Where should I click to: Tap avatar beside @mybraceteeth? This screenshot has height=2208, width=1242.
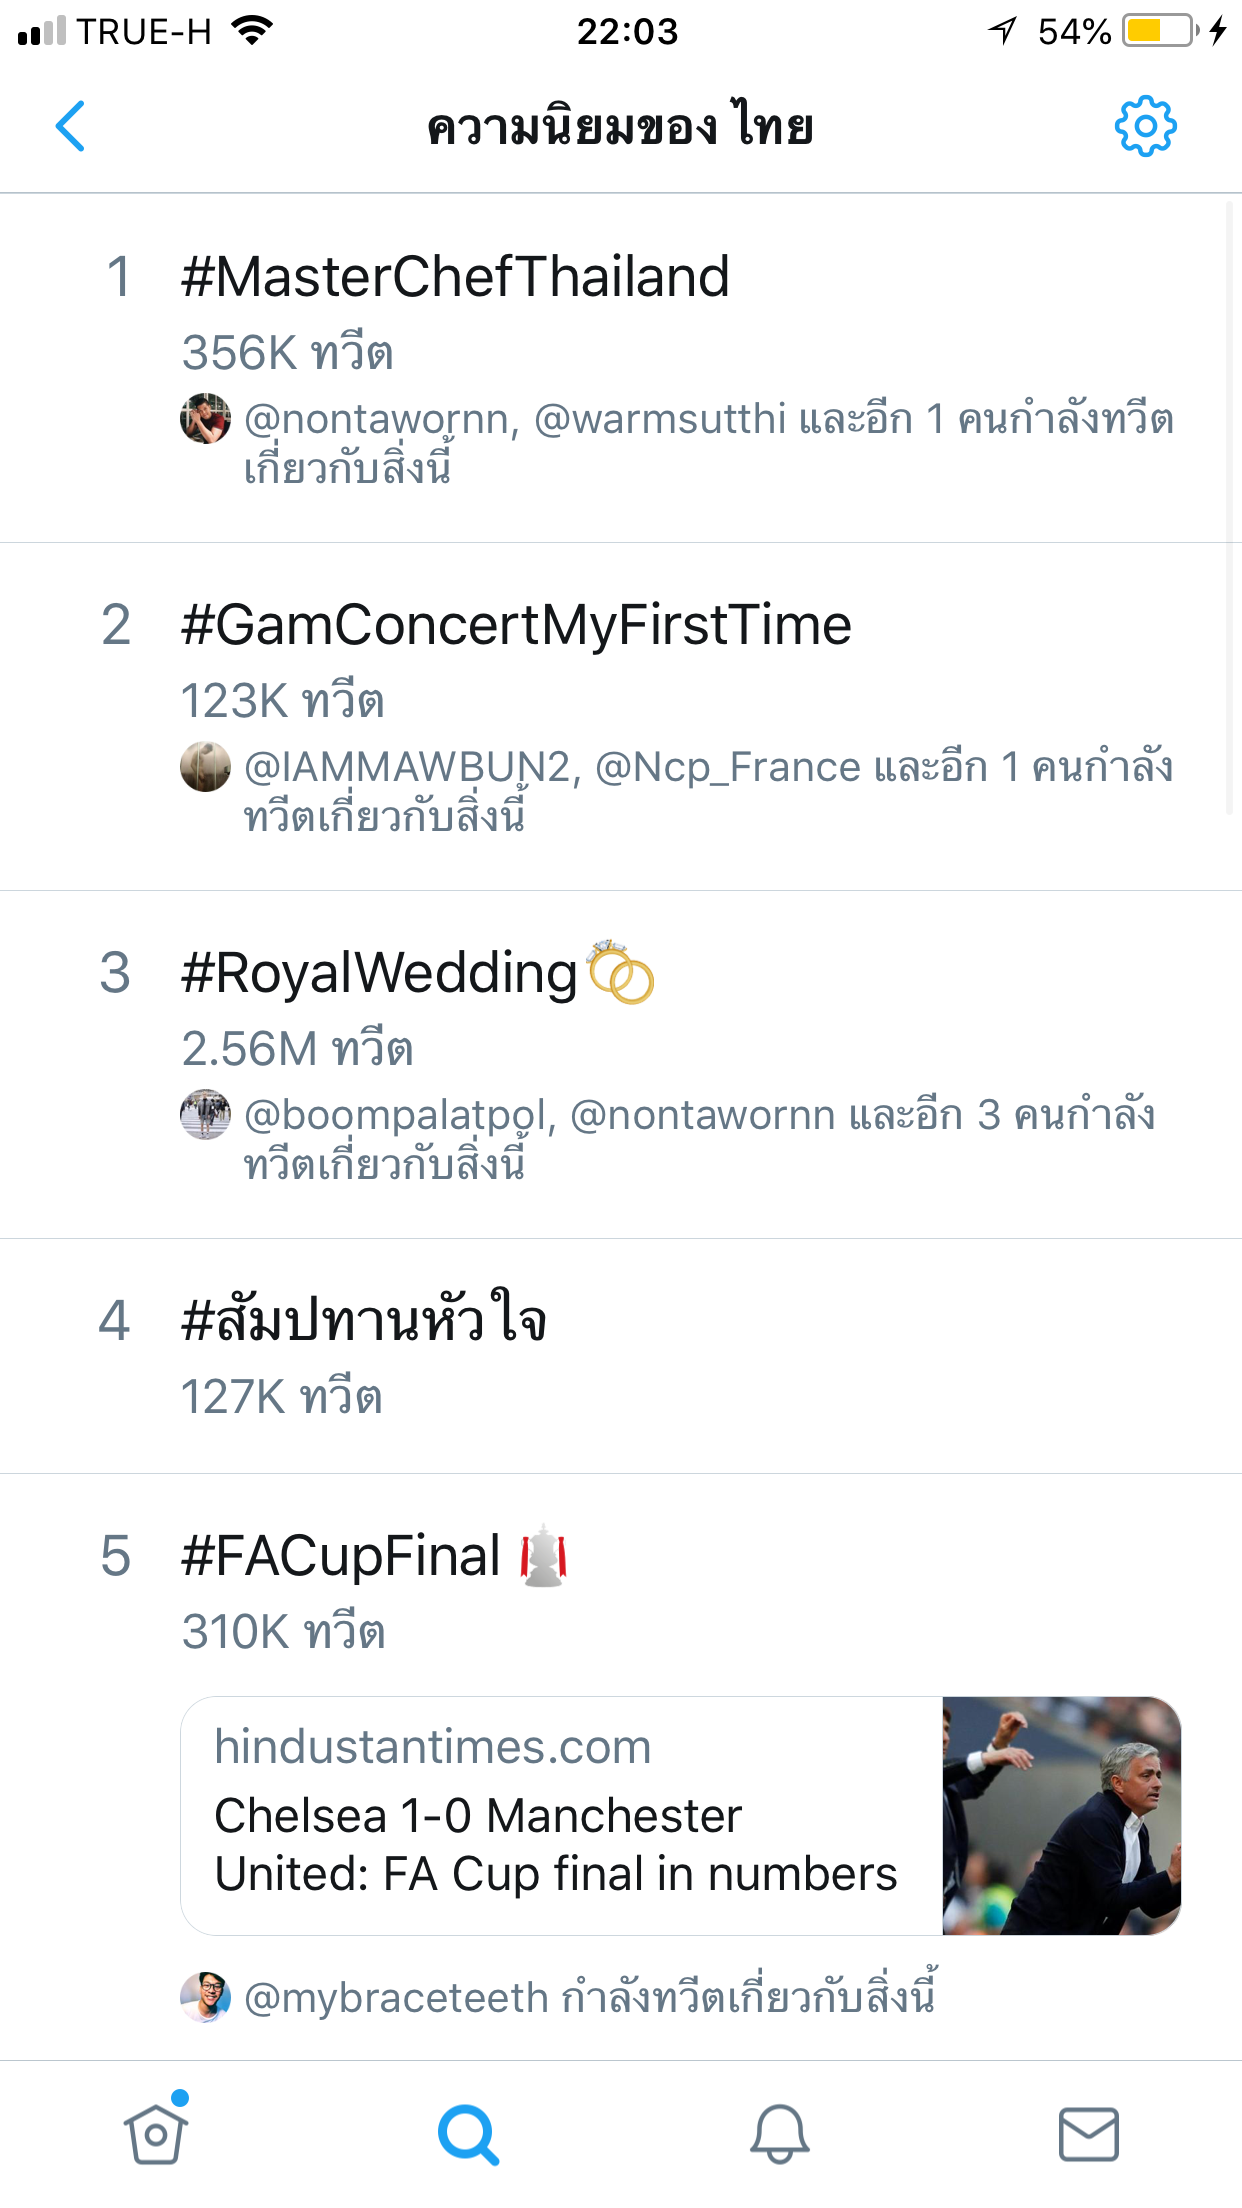205,1997
